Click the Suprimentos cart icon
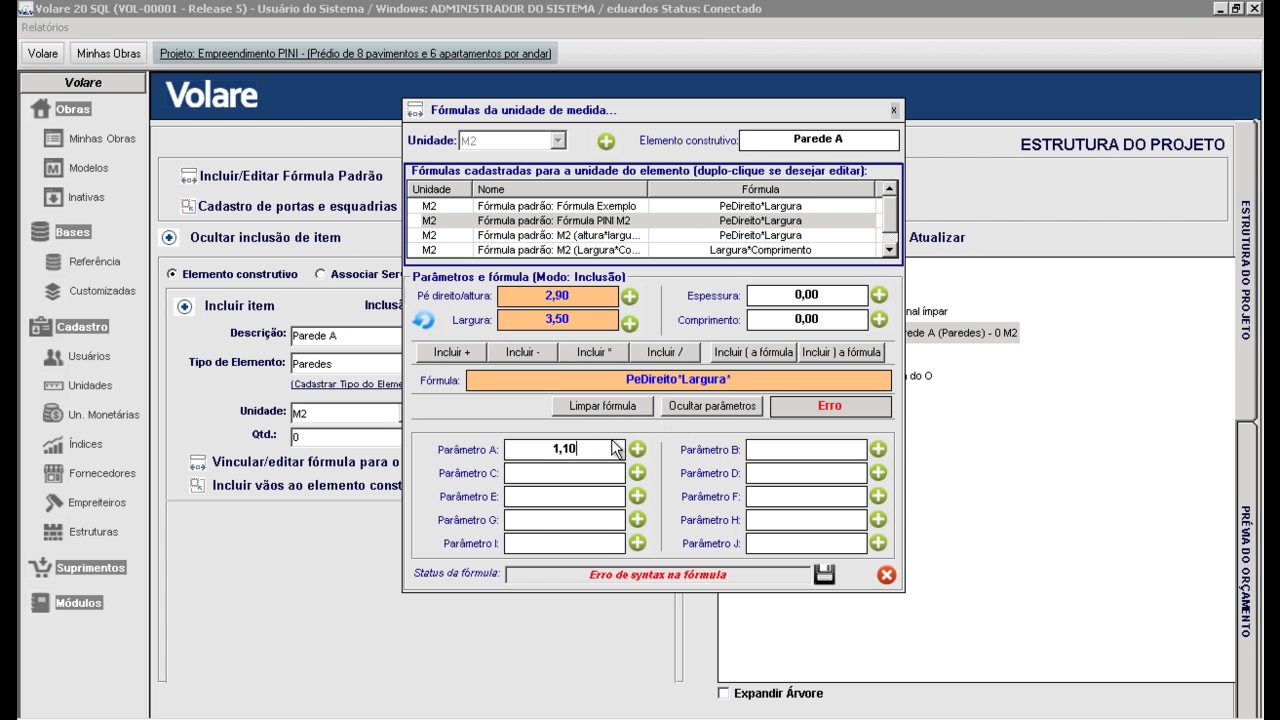1280x720 pixels. click(40, 567)
